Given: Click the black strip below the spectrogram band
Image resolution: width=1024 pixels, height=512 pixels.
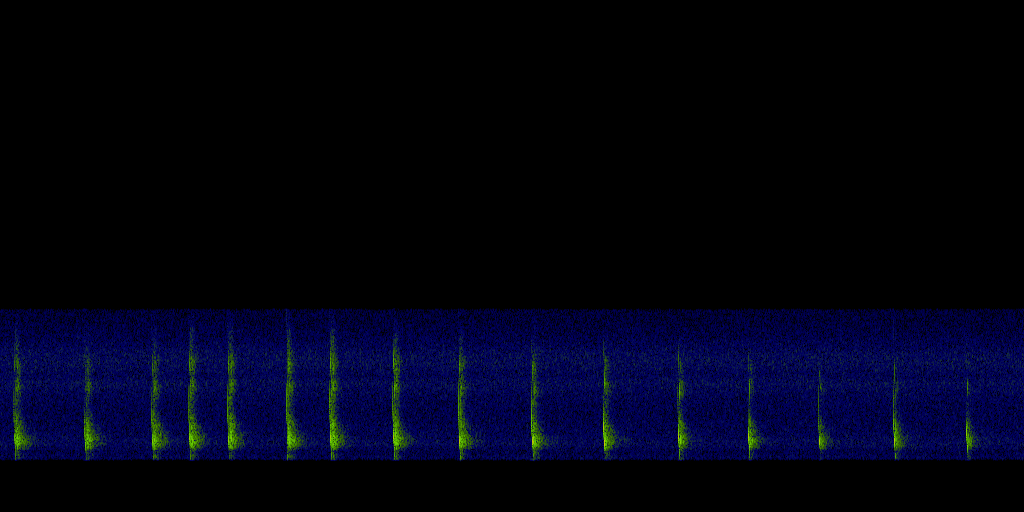Looking at the screenshot, I should [512, 487].
